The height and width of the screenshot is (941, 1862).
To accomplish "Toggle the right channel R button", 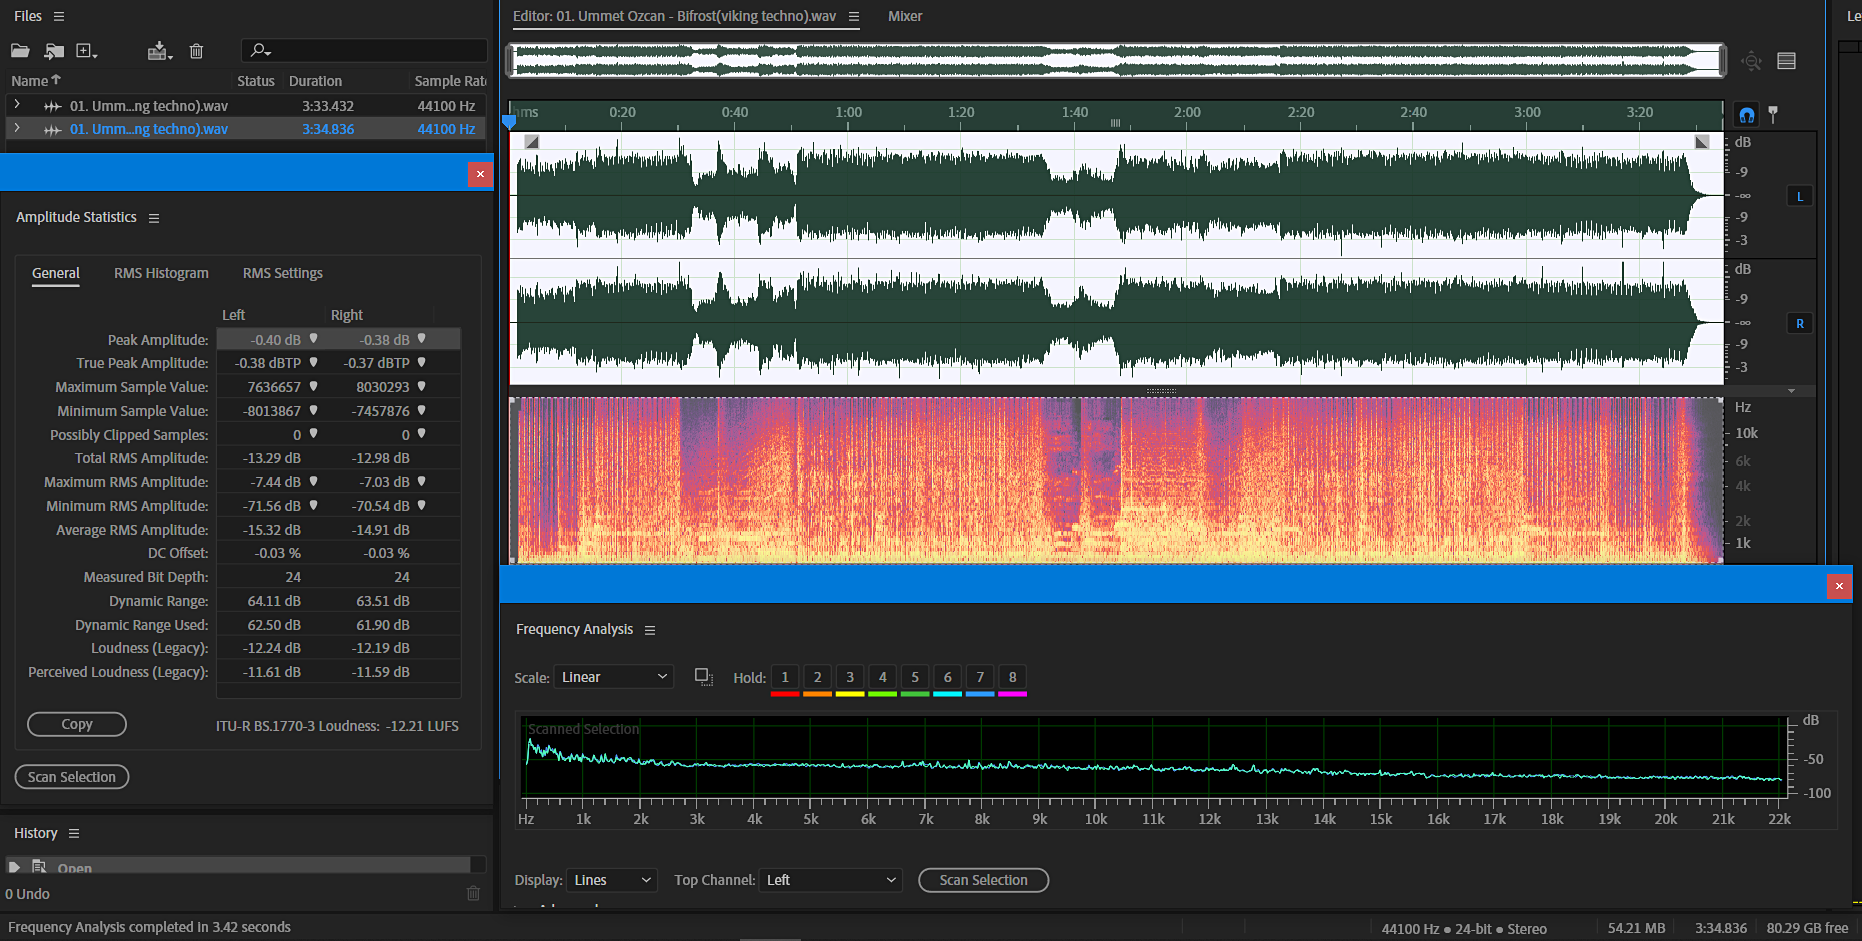I will tap(1799, 324).
